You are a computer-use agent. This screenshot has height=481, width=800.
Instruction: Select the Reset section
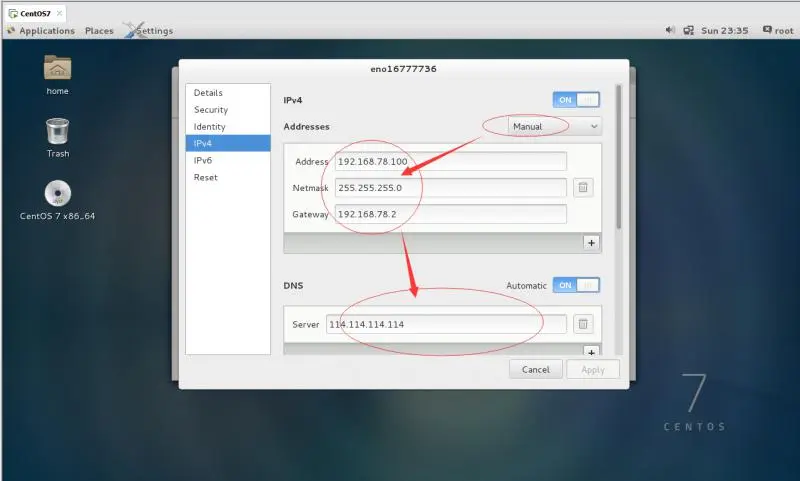click(x=228, y=177)
